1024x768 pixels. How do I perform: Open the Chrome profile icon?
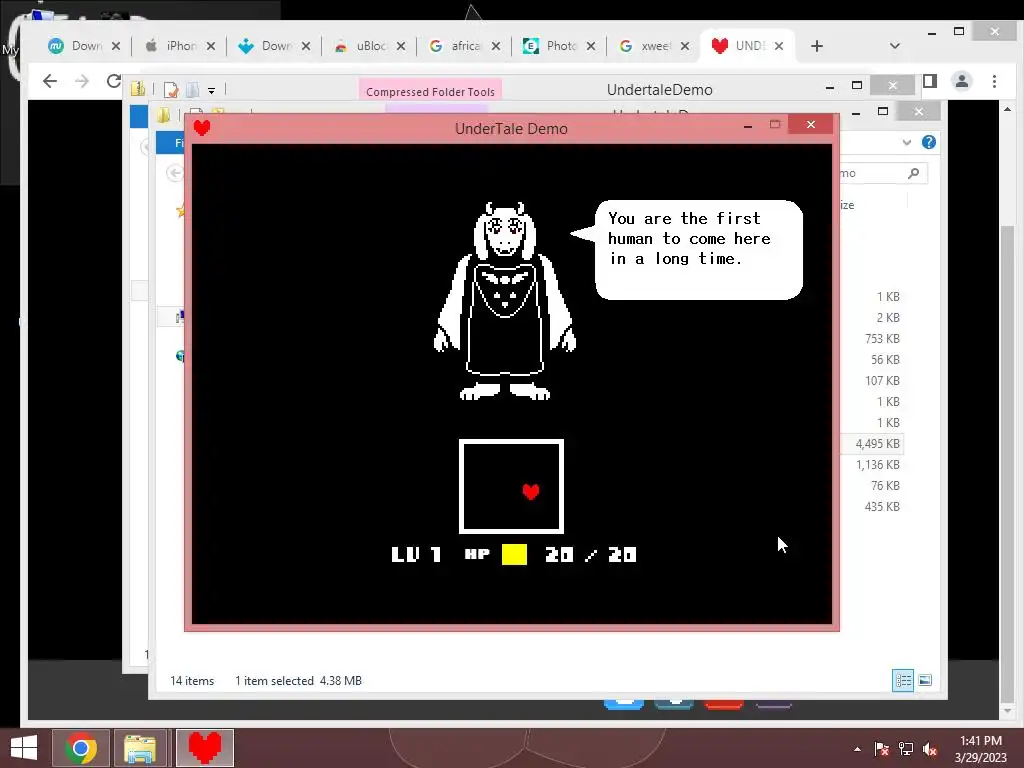[x=961, y=81]
